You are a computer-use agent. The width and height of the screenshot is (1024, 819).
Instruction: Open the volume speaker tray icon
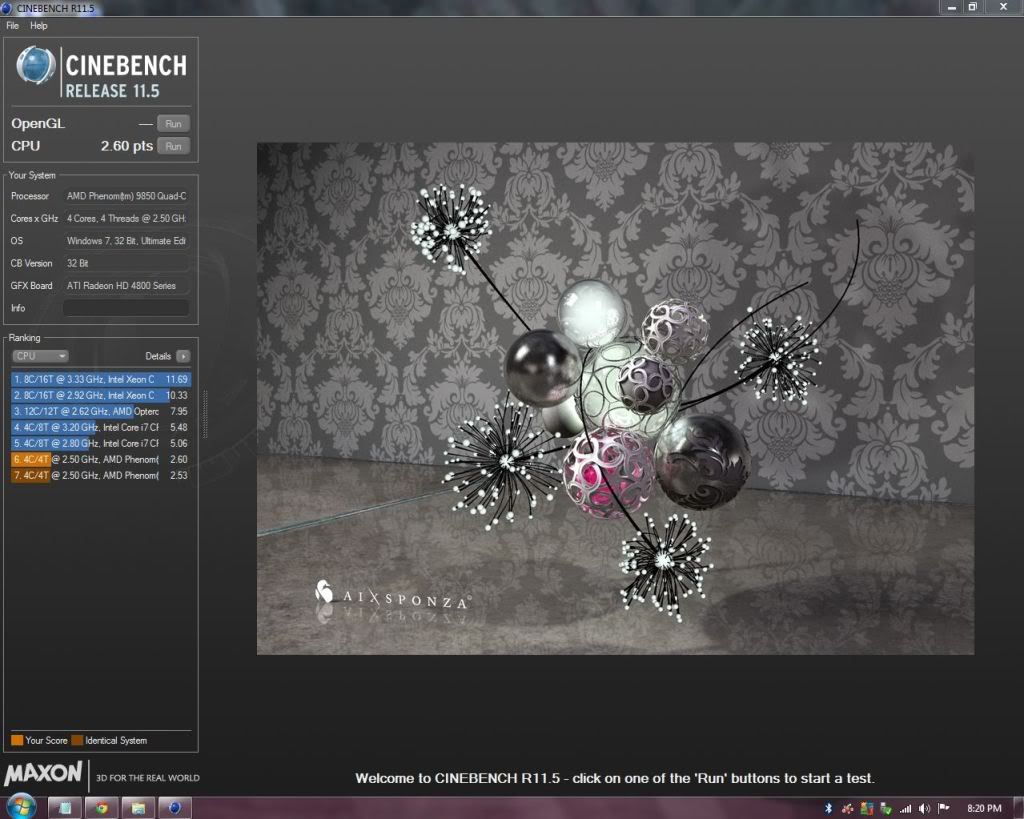click(924, 809)
